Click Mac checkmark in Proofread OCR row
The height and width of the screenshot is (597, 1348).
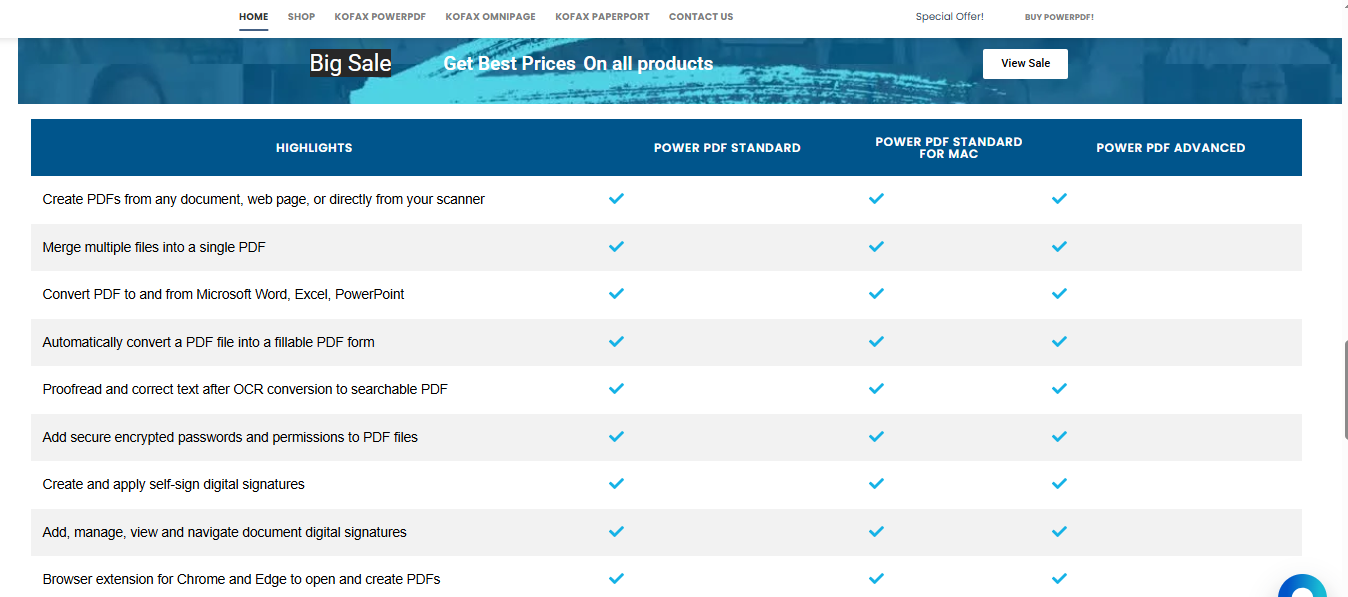coord(877,389)
